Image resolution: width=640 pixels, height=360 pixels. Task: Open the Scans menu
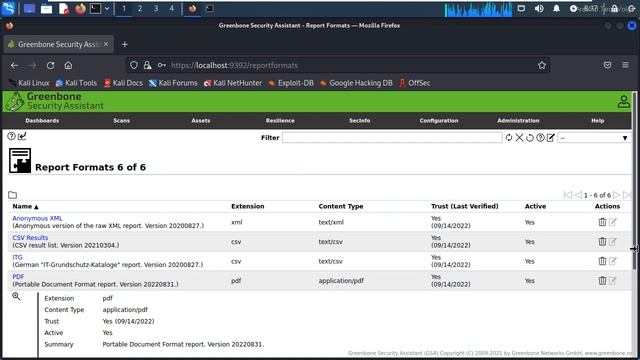122,120
